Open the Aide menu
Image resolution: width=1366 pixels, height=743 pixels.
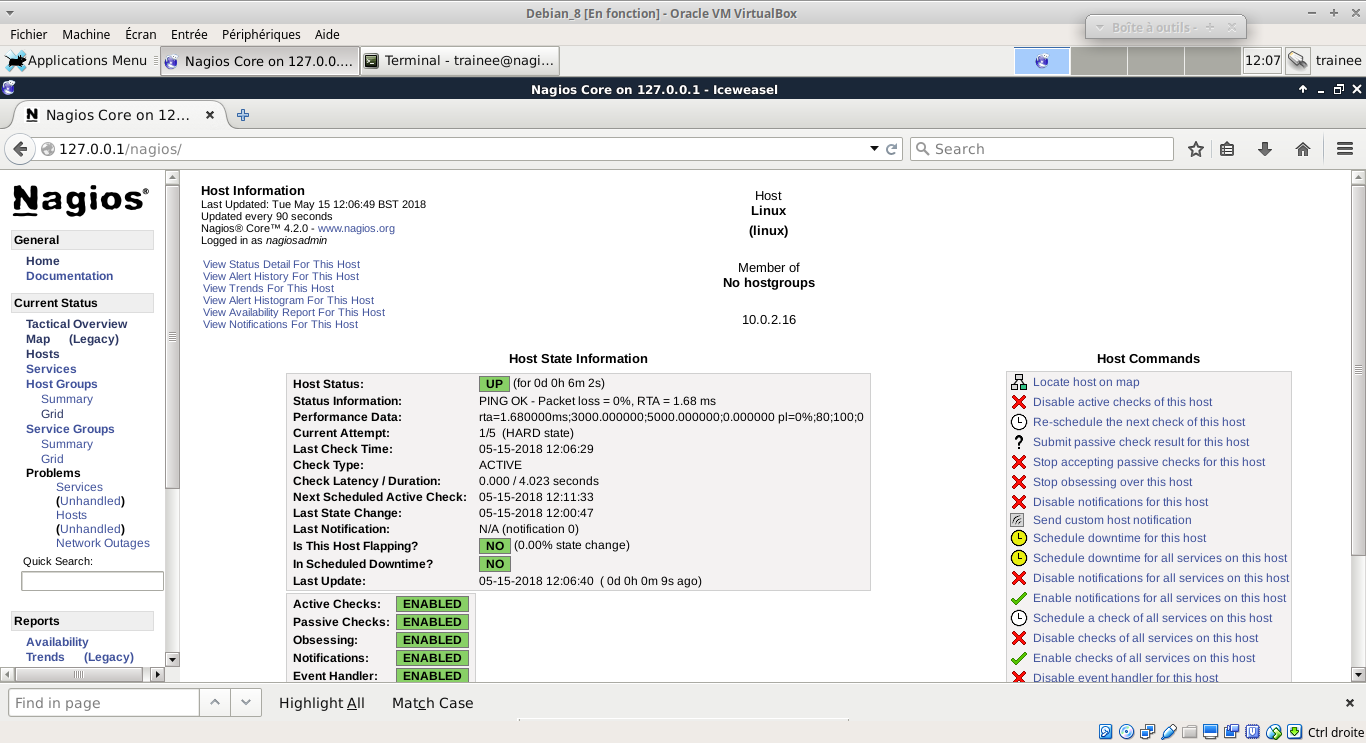pos(327,34)
